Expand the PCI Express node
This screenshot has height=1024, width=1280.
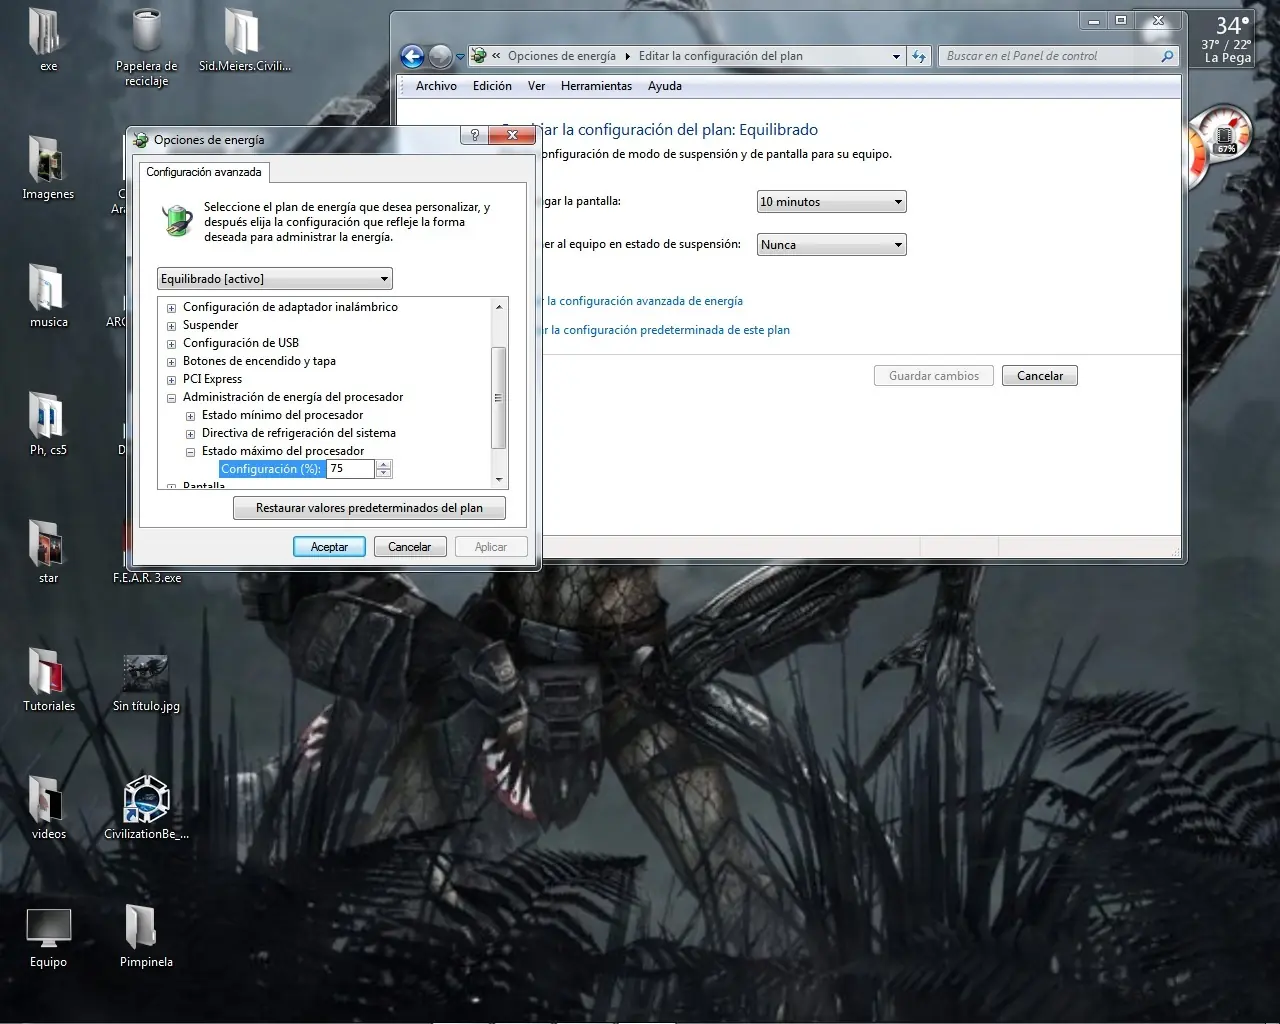pyautogui.click(x=171, y=380)
